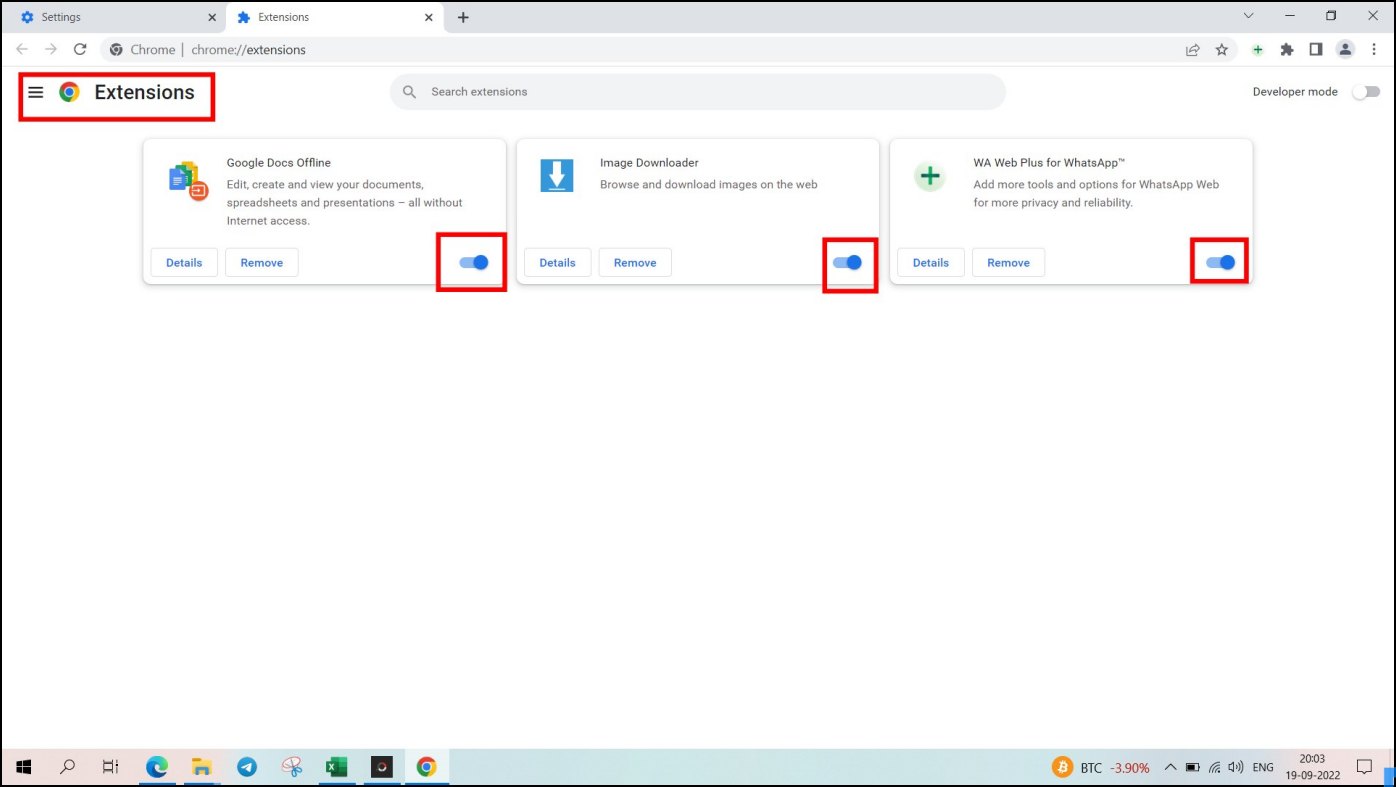Screen dimensions: 1396x787
Task: Share this page using the share icon
Action: [1193, 49]
